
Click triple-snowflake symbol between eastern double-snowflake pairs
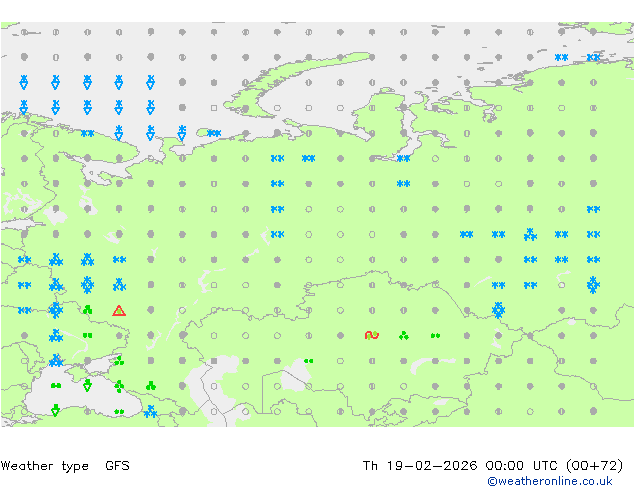[x=530, y=234]
